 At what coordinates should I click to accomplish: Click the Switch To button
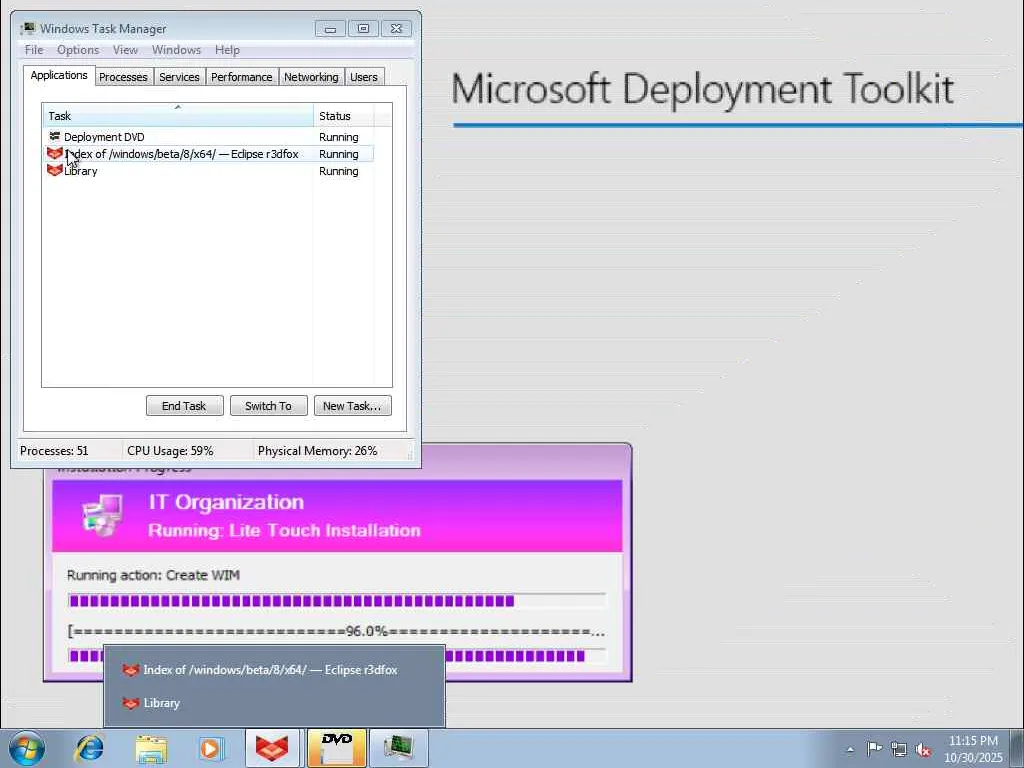click(268, 406)
